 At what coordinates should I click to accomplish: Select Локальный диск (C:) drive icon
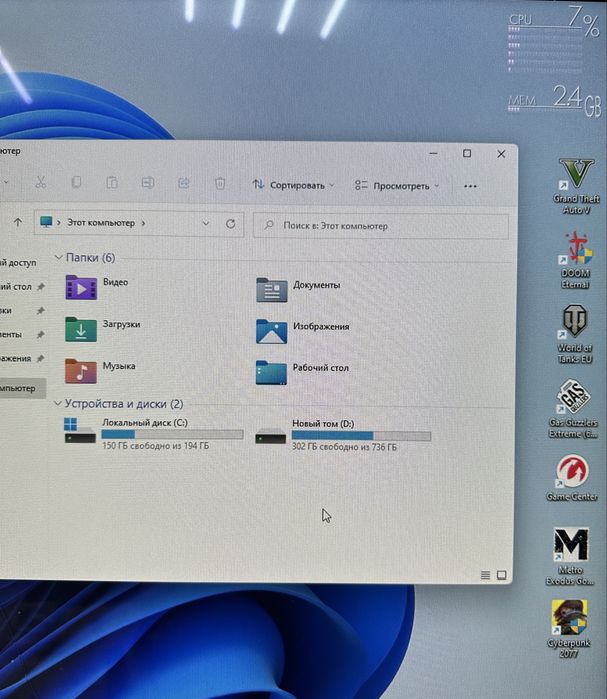[80, 431]
